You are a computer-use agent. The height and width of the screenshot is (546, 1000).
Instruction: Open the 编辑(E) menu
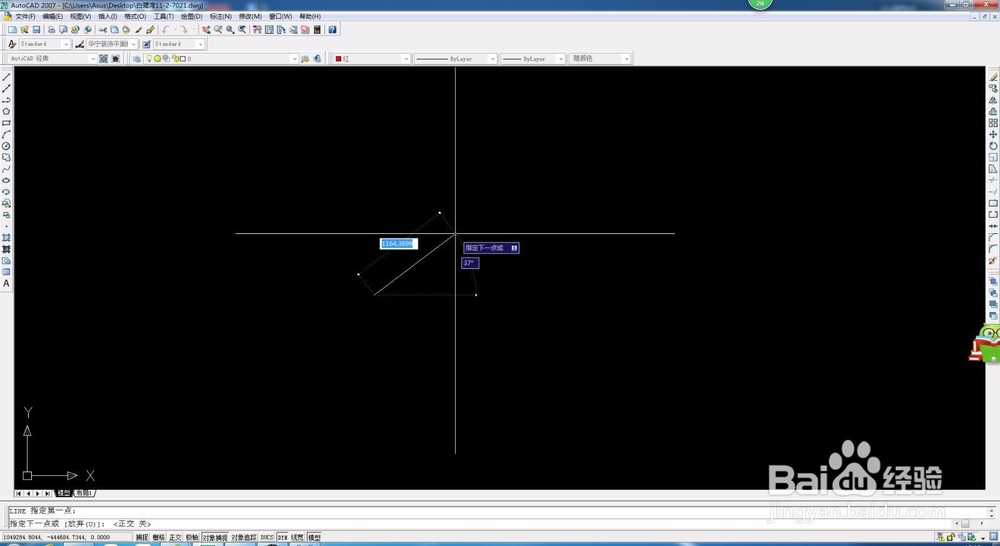[x=53, y=17]
